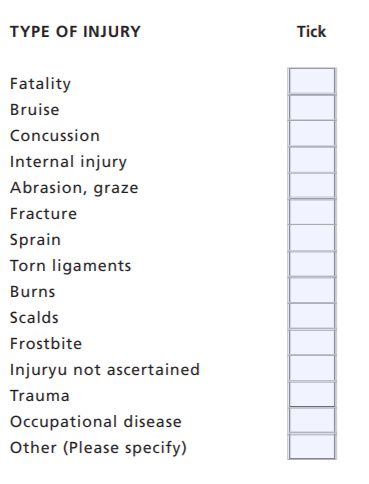
Task: Check the Concussion box
Action: click(x=312, y=133)
